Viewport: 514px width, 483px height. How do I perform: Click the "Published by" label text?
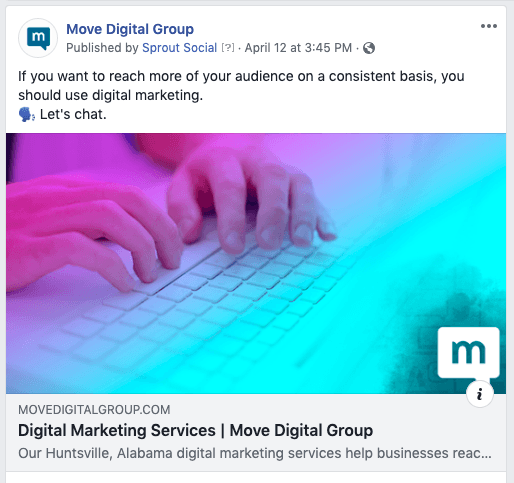tap(102, 48)
